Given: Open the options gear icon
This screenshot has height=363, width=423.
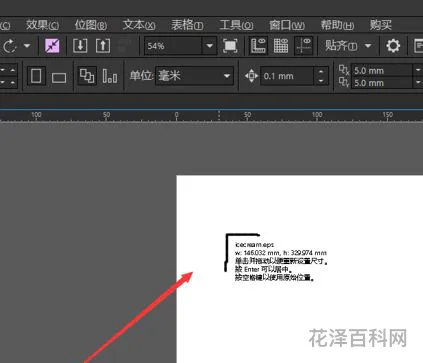Looking at the screenshot, I should click(393, 46).
